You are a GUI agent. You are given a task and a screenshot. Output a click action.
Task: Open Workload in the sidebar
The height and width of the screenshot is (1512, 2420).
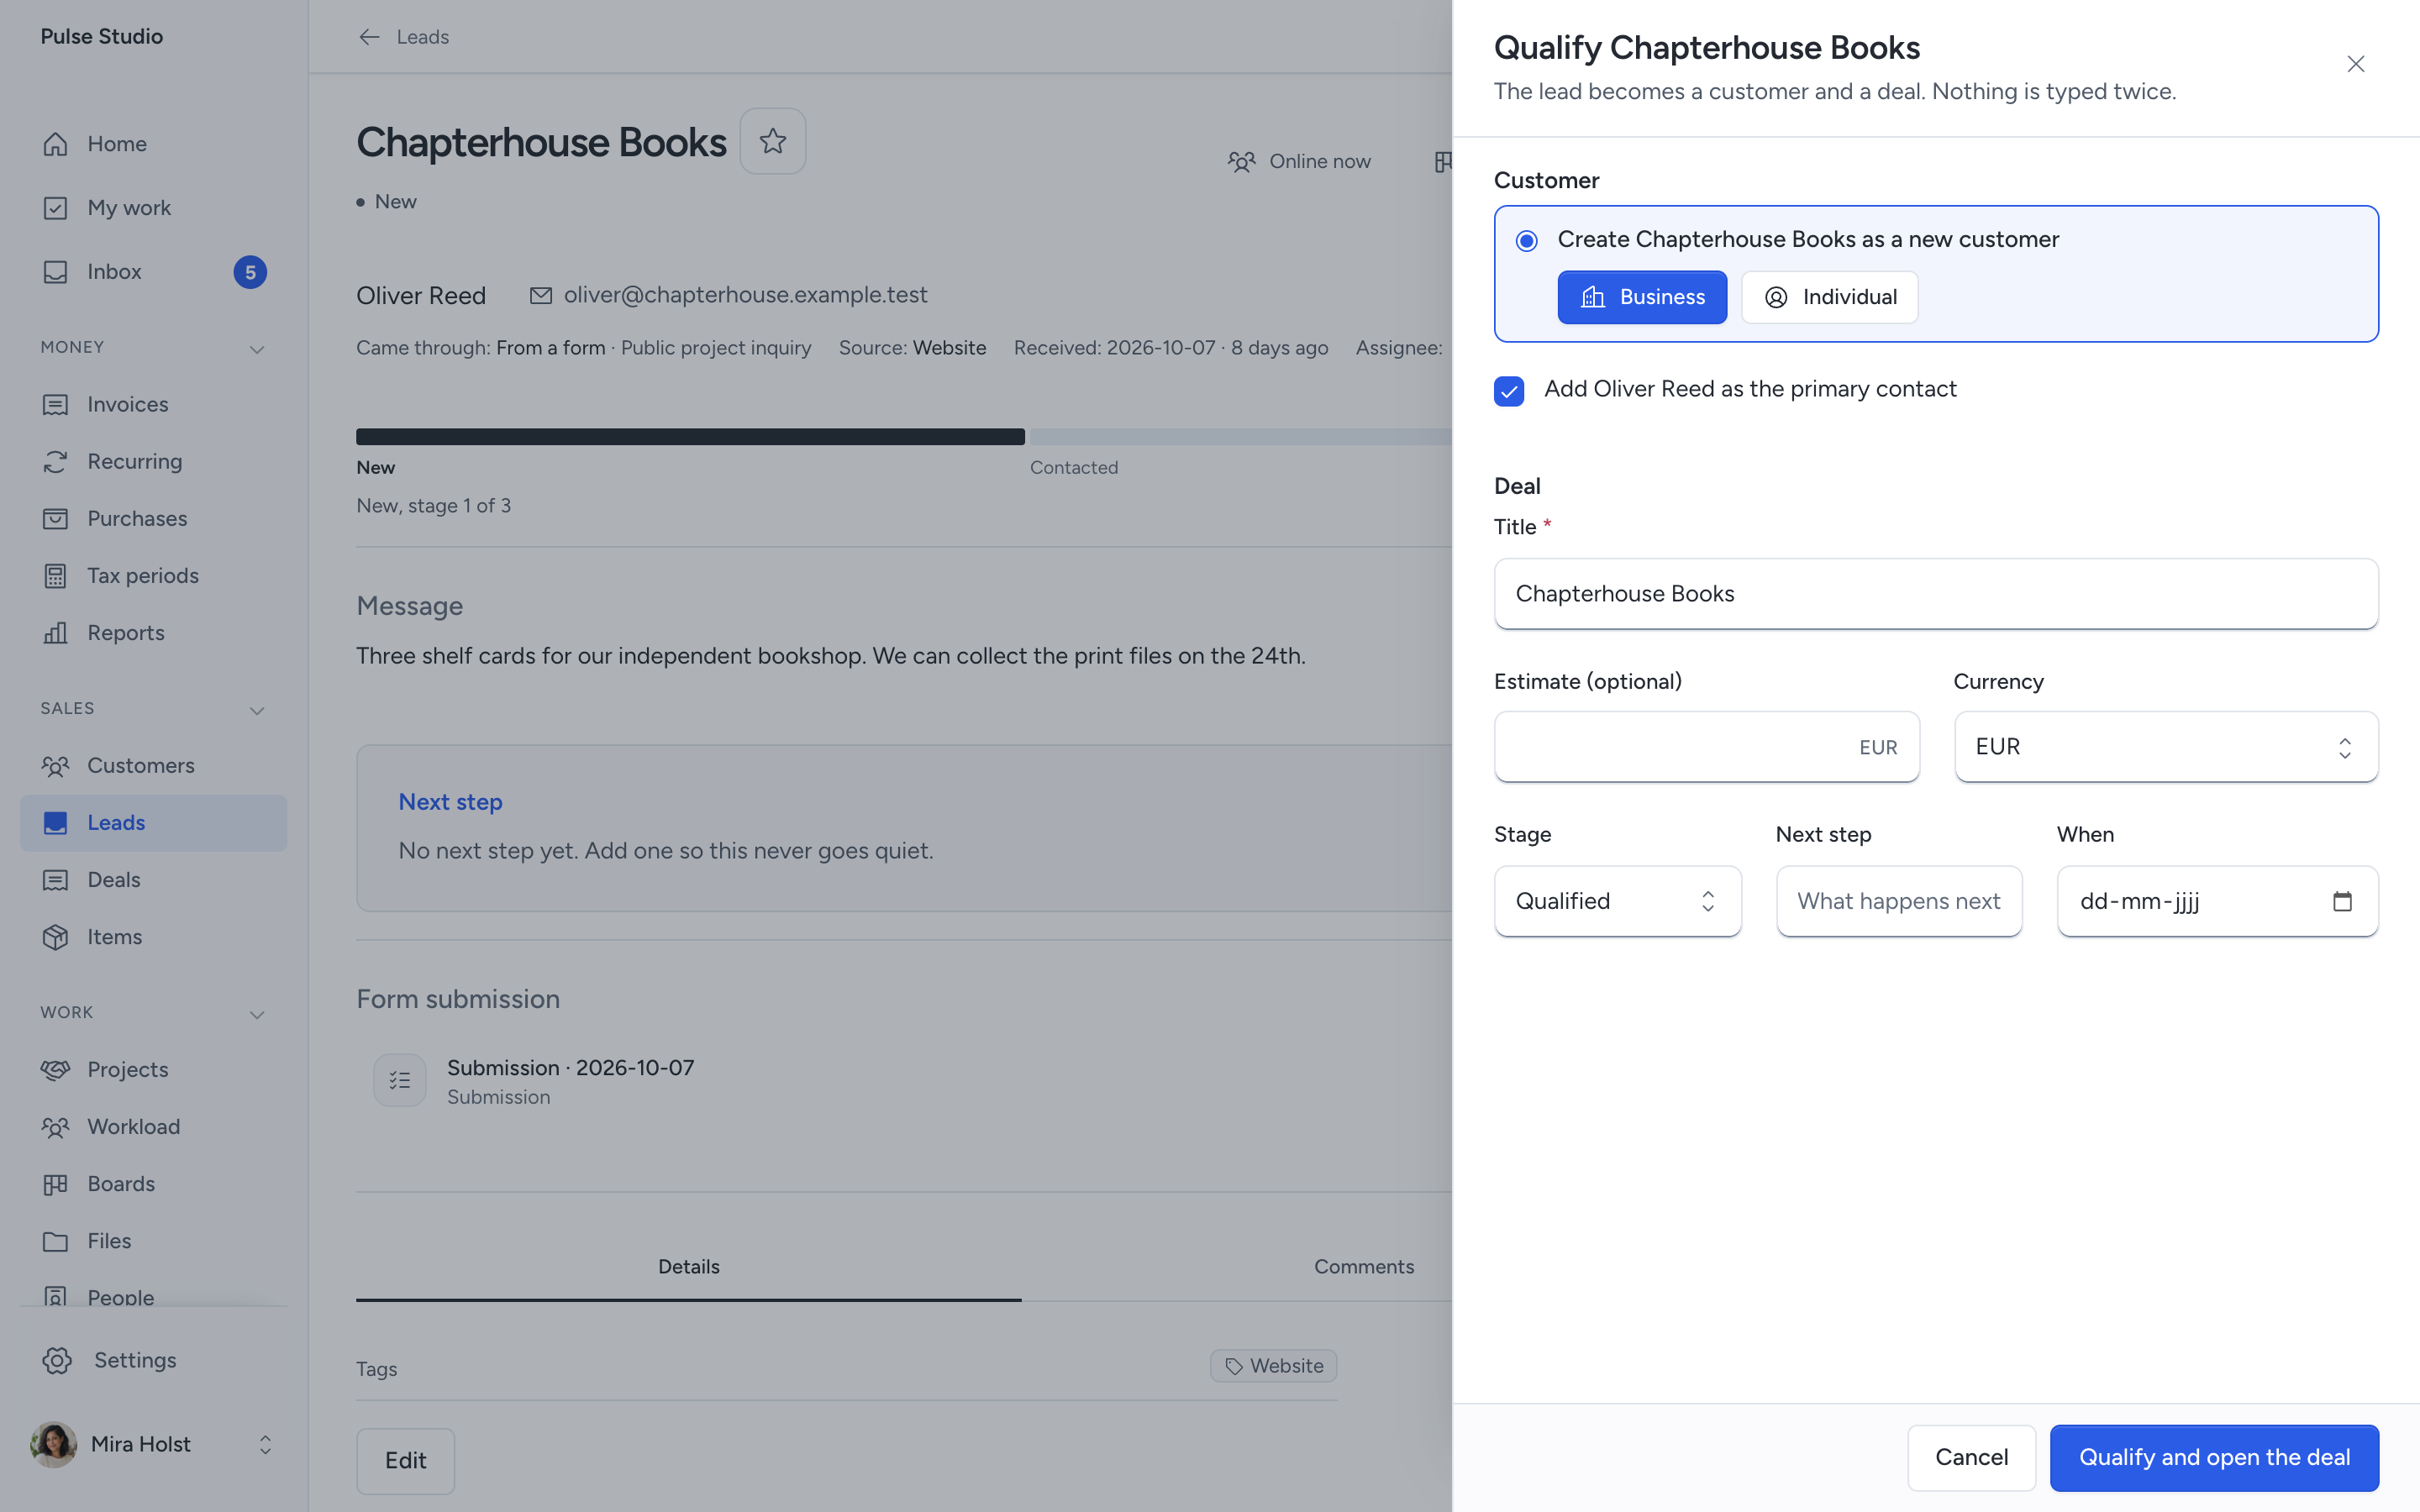(x=153, y=1127)
